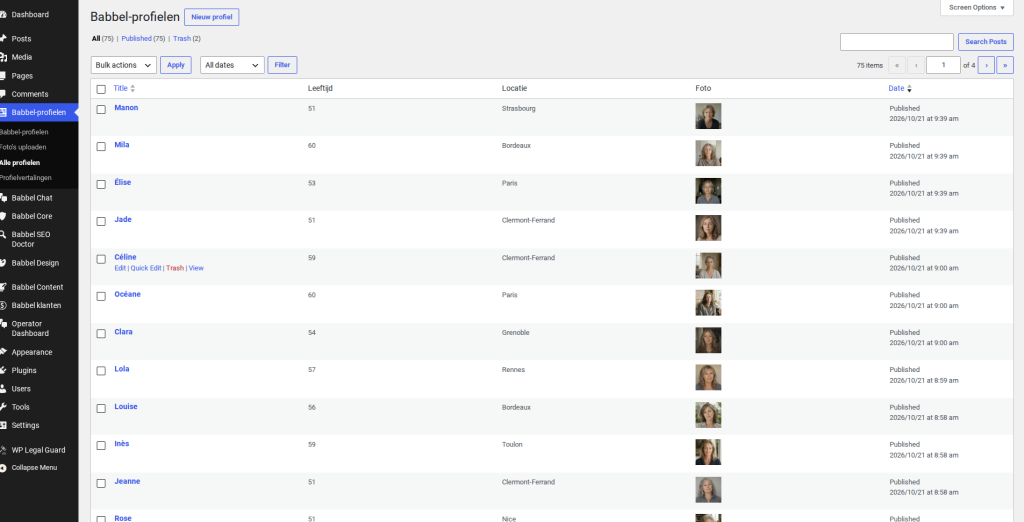1024x522 pixels.
Task: Open Profielvertalingen submenu item
Action: click(x=25, y=178)
